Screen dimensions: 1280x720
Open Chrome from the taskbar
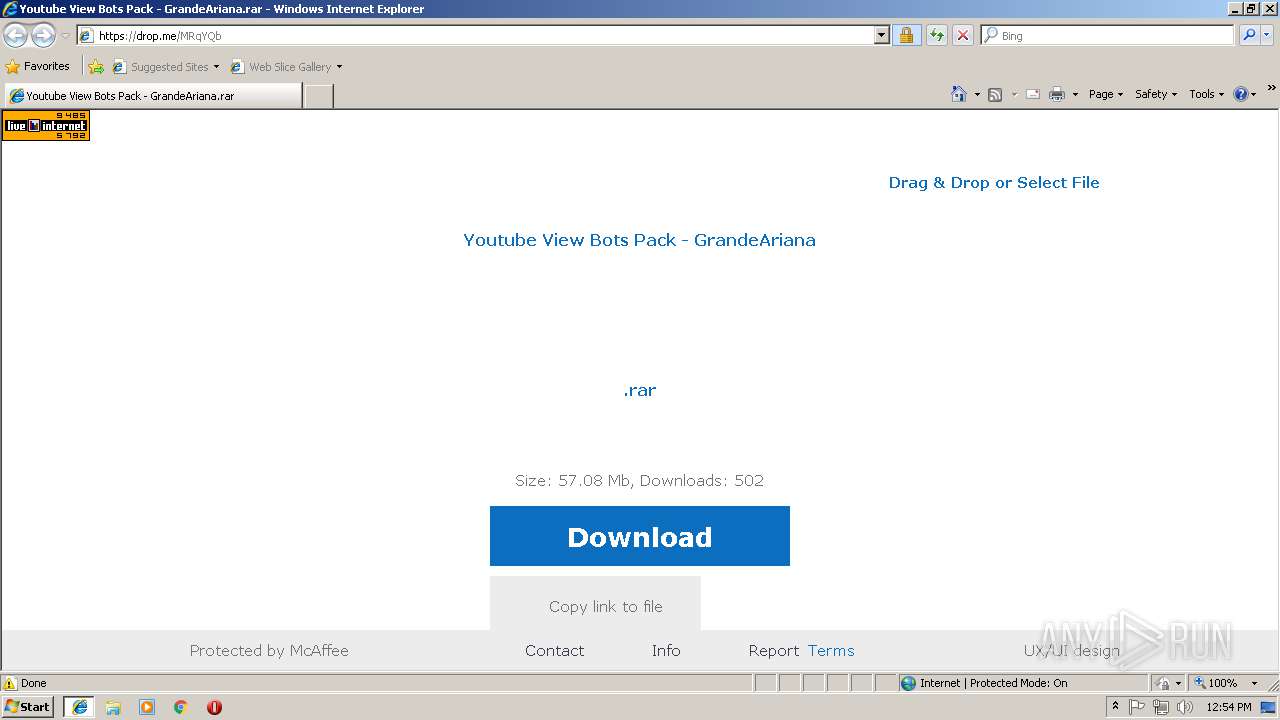pos(181,707)
